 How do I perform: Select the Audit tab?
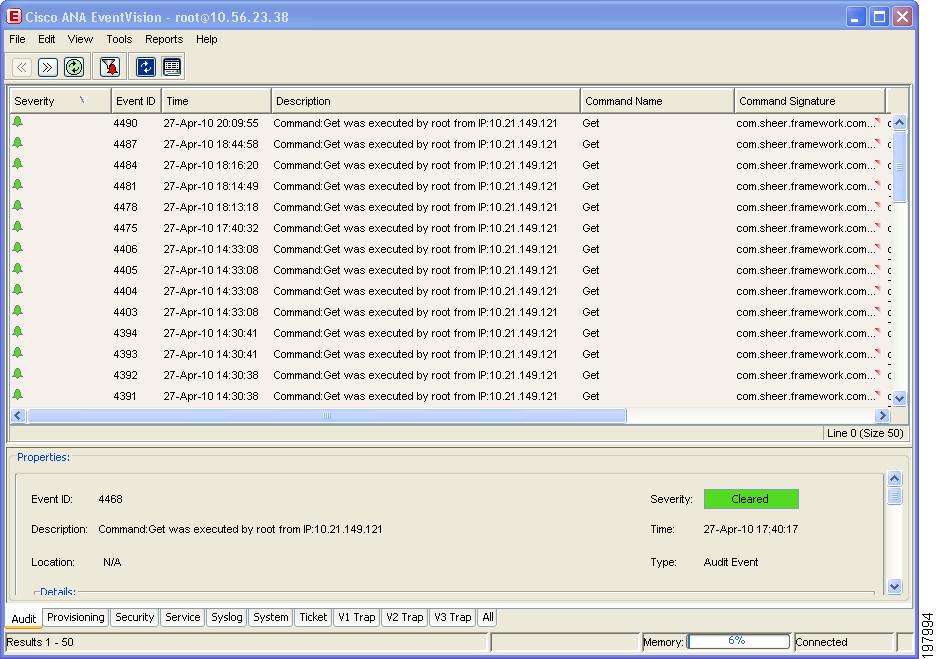[x=24, y=618]
